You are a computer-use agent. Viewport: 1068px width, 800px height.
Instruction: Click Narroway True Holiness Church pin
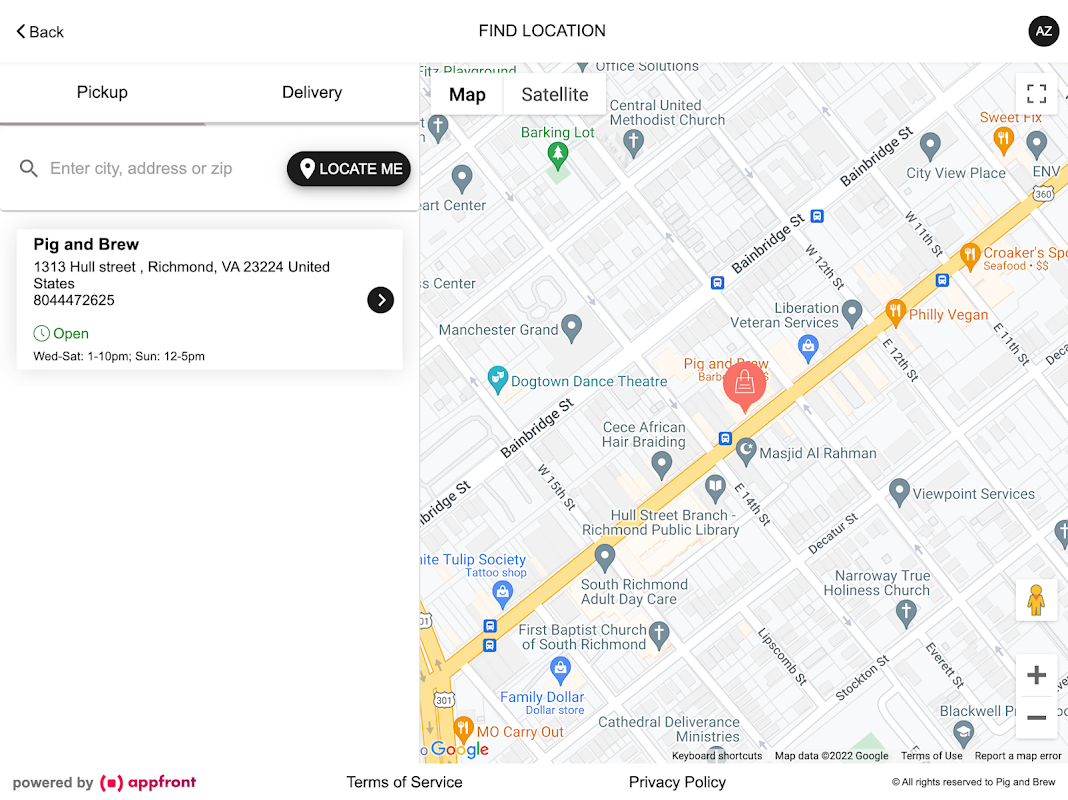[x=905, y=613]
